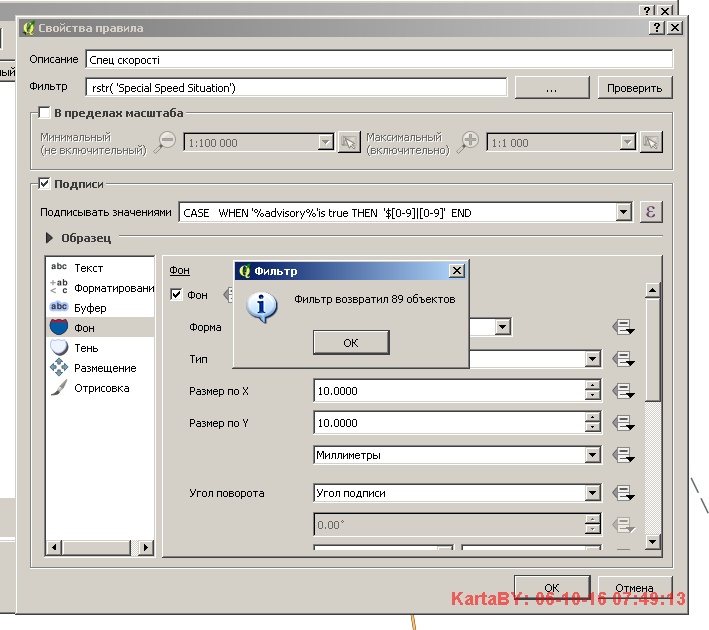Toggle the Подписи checkbox
The width and height of the screenshot is (709, 630).
click(44, 184)
